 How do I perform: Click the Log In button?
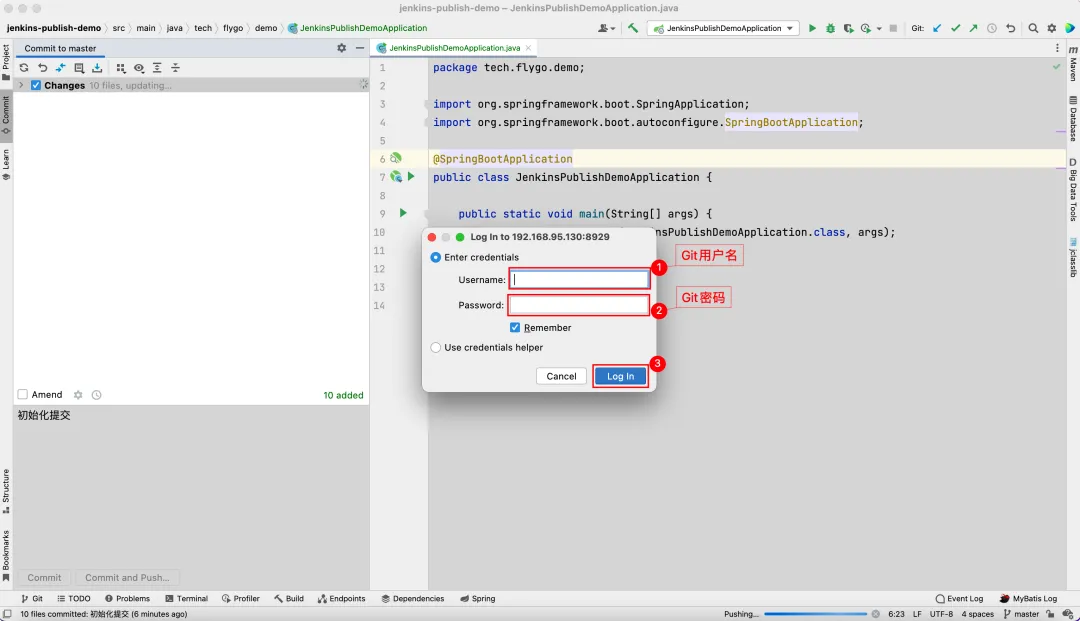point(620,376)
